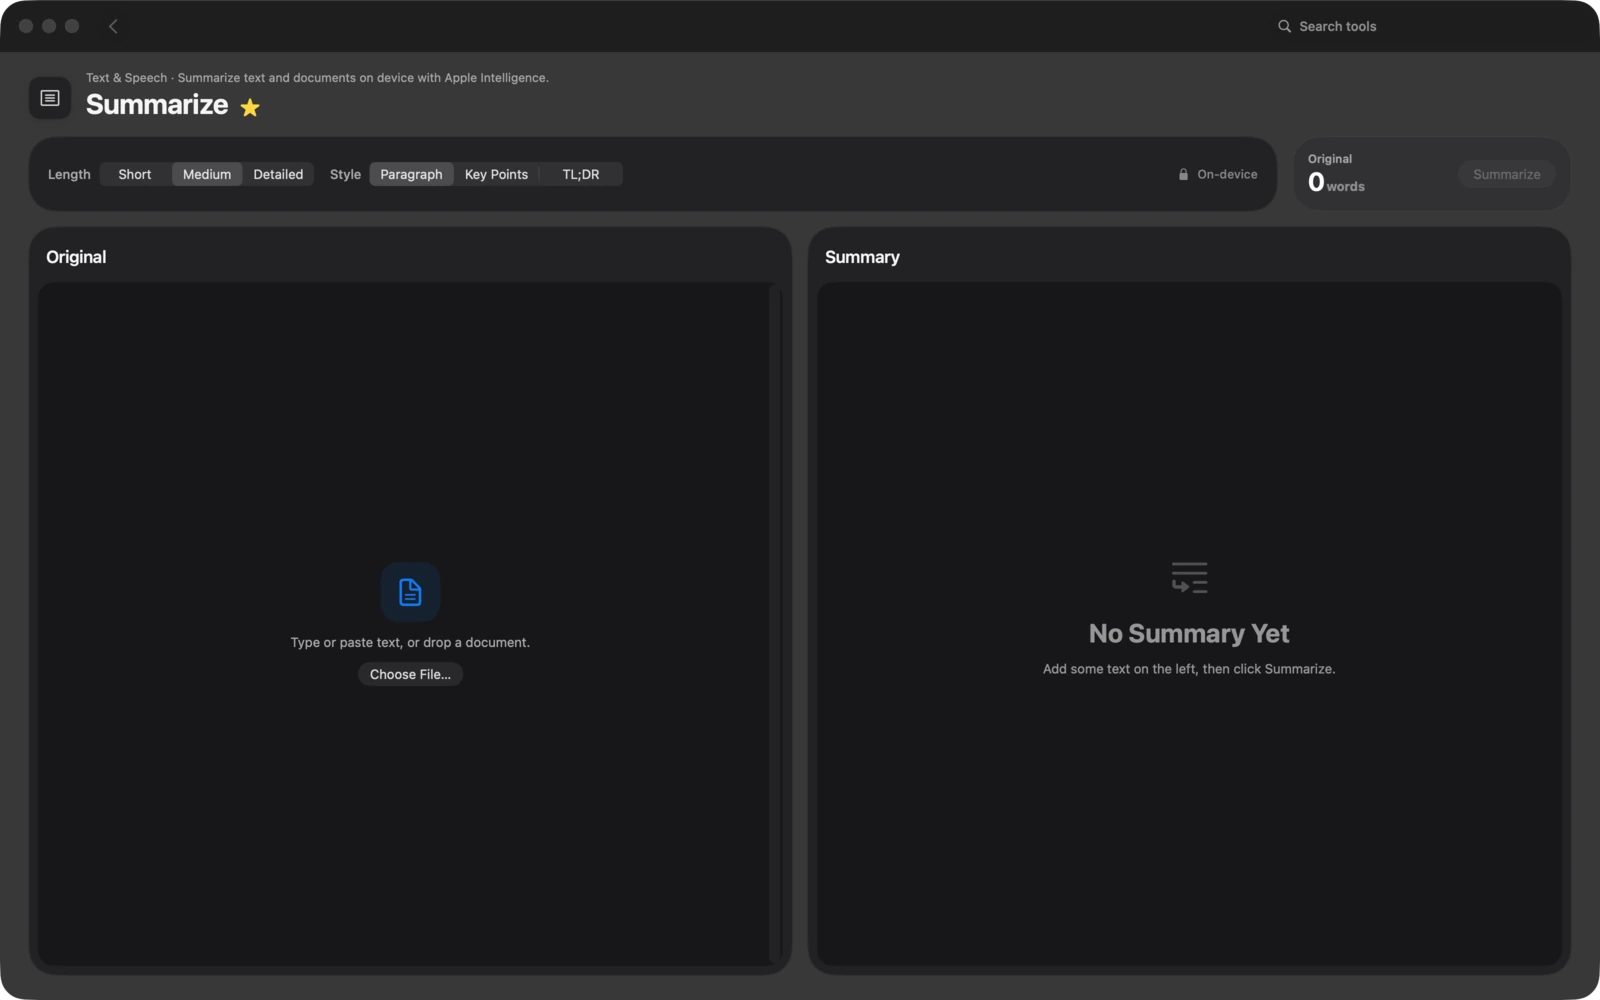Click the On-device label

pyautogui.click(x=1227, y=174)
